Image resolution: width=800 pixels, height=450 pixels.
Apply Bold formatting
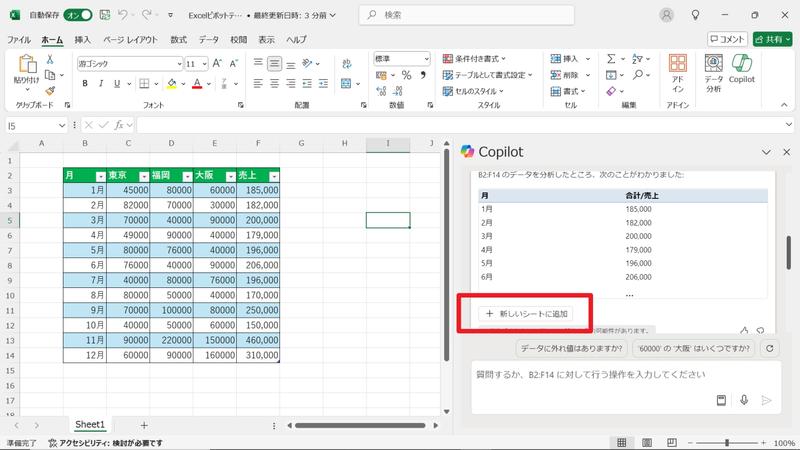pyautogui.click(x=85, y=83)
